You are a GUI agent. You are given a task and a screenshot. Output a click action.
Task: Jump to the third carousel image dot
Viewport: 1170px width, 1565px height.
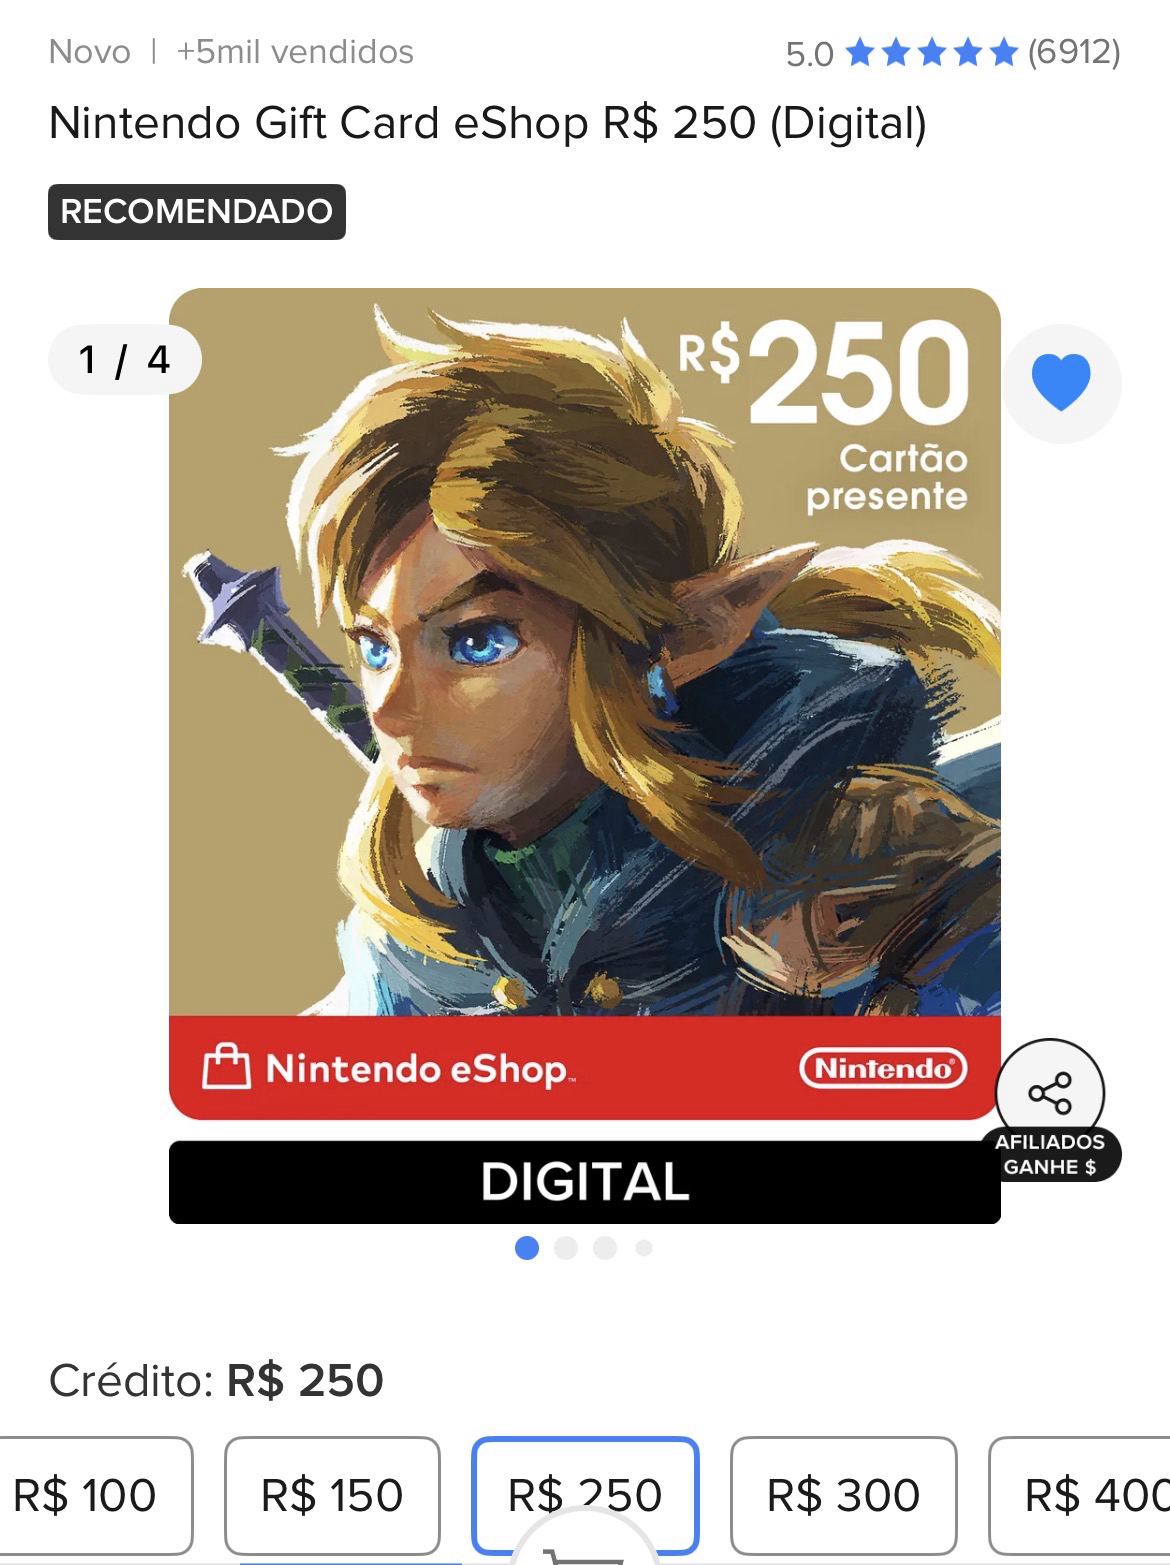pyautogui.click(x=605, y=1248)
